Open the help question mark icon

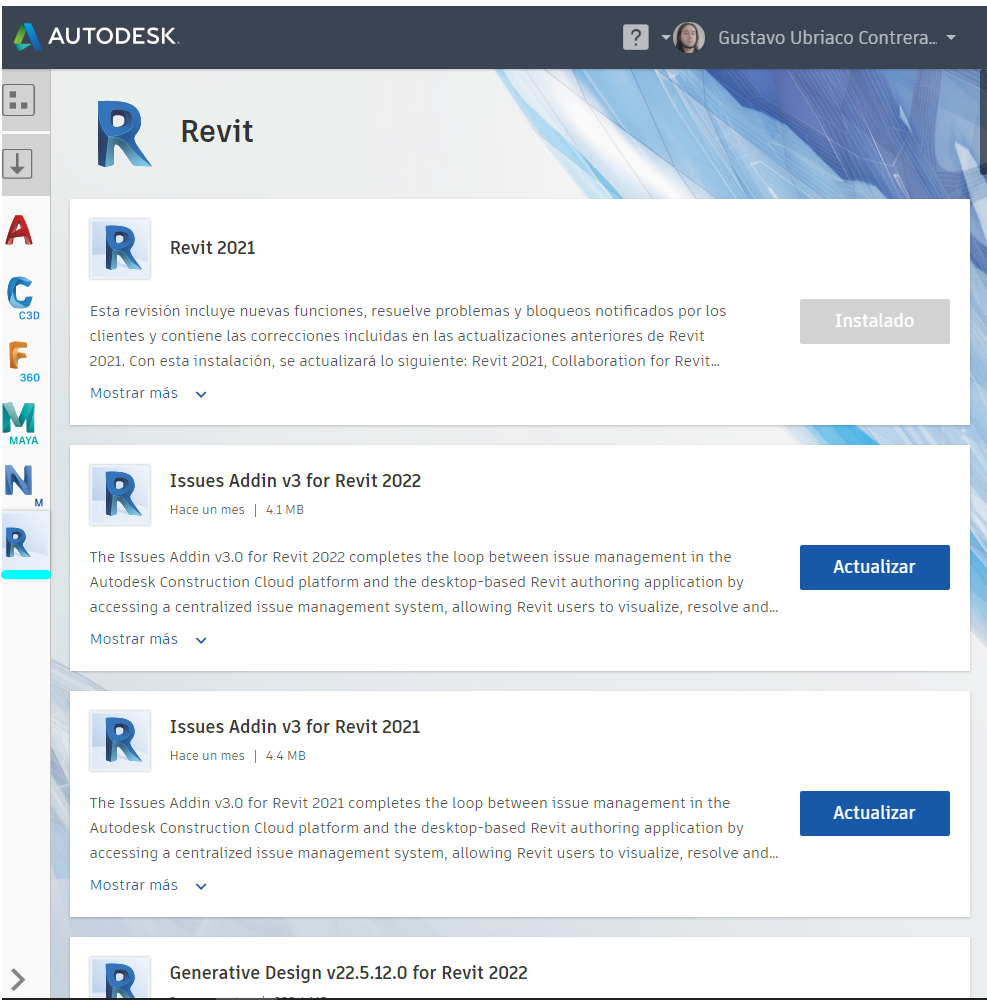tap(635, 38)
